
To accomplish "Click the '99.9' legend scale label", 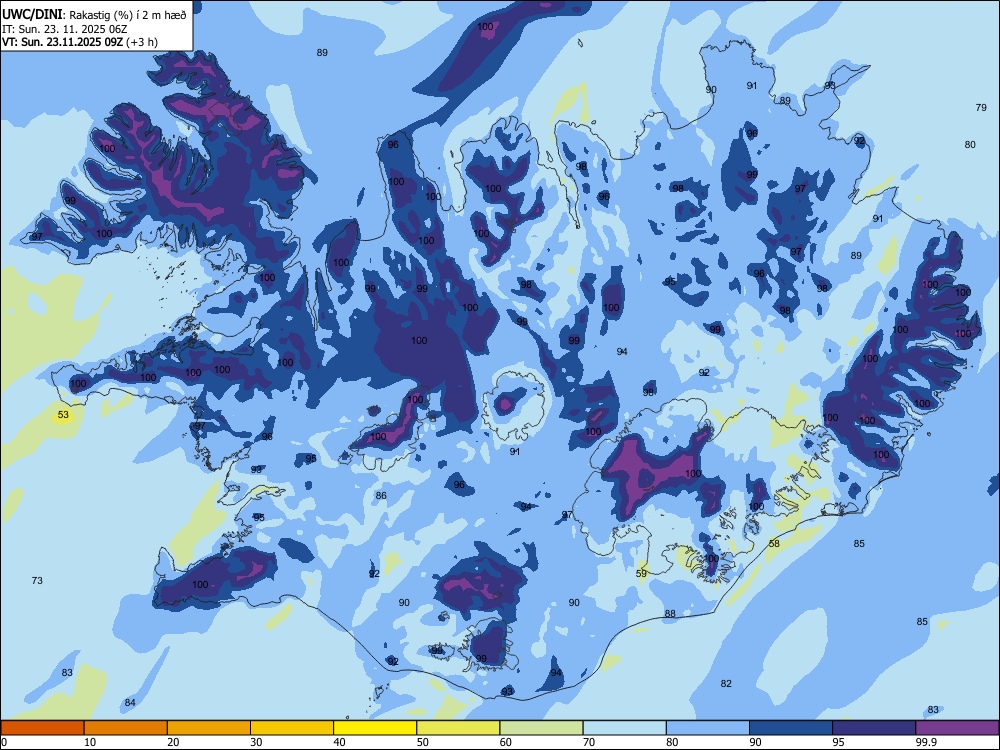I will pyautogui.click(x=926, y=742).
